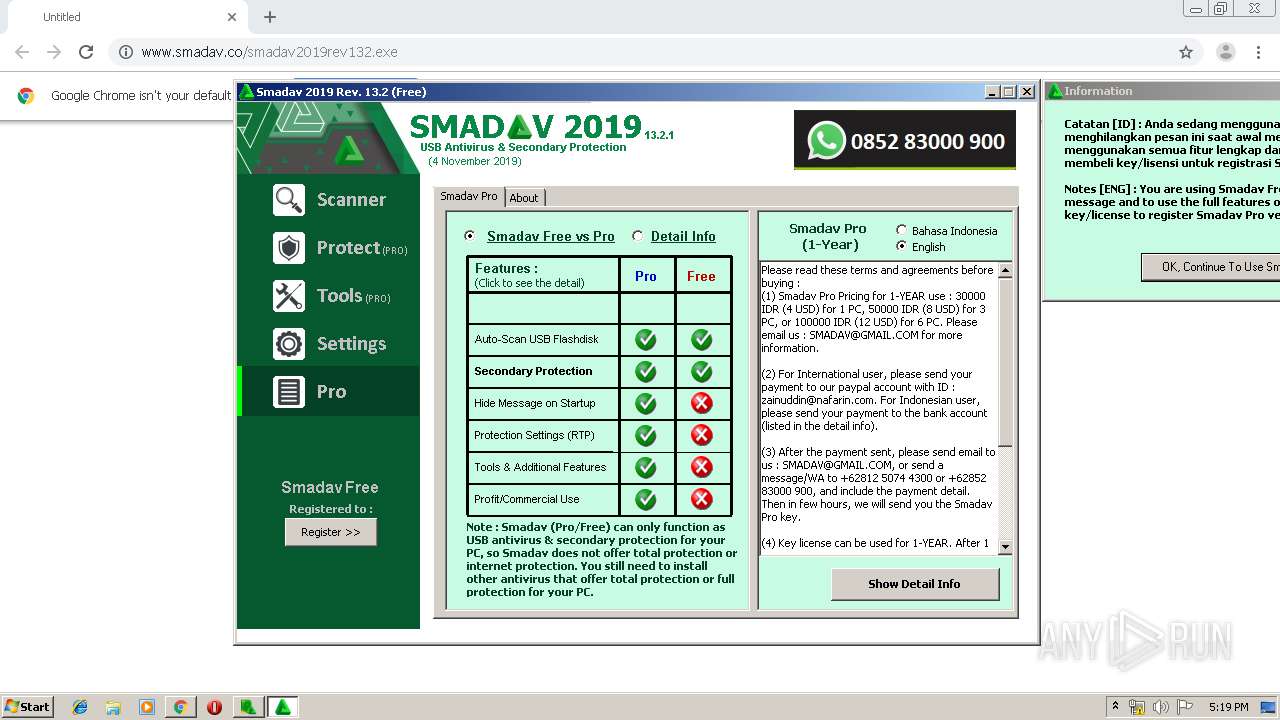Click OK, Continue To Use Smadav button
This screenshot has width=1280, height=720.
(1210, 267)
